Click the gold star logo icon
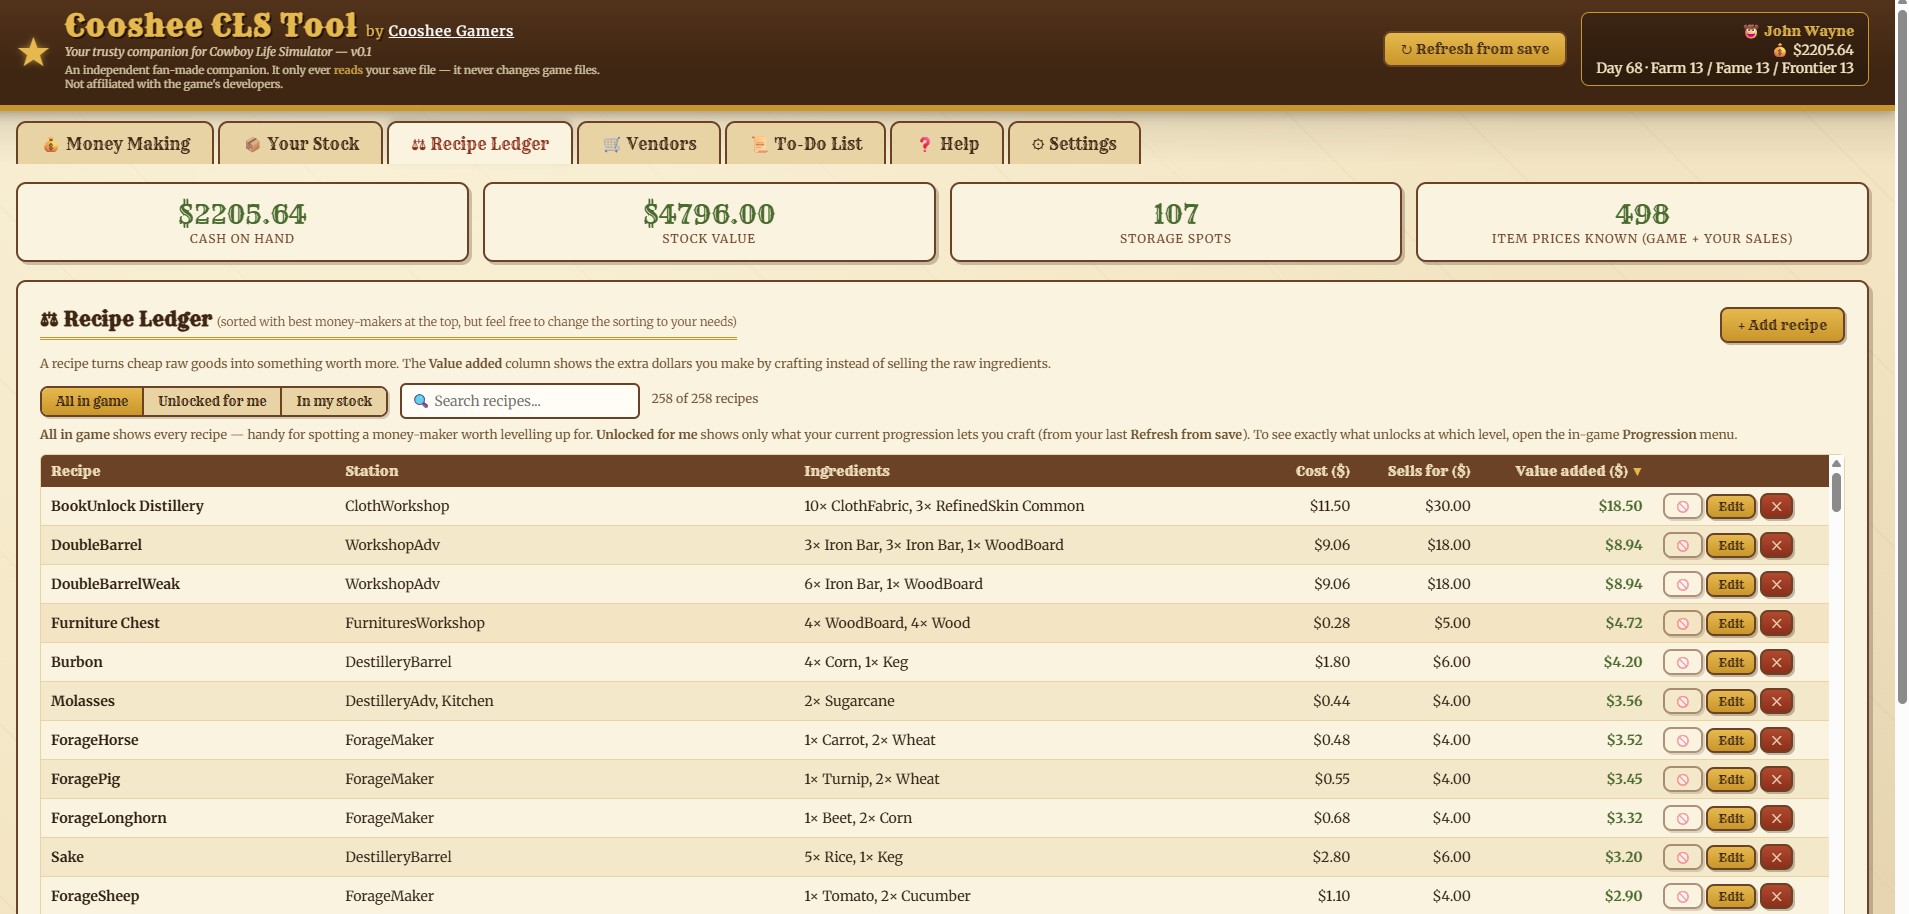Image resolution: width=1909 pixels, height=914 pixels. click(34, 52)
